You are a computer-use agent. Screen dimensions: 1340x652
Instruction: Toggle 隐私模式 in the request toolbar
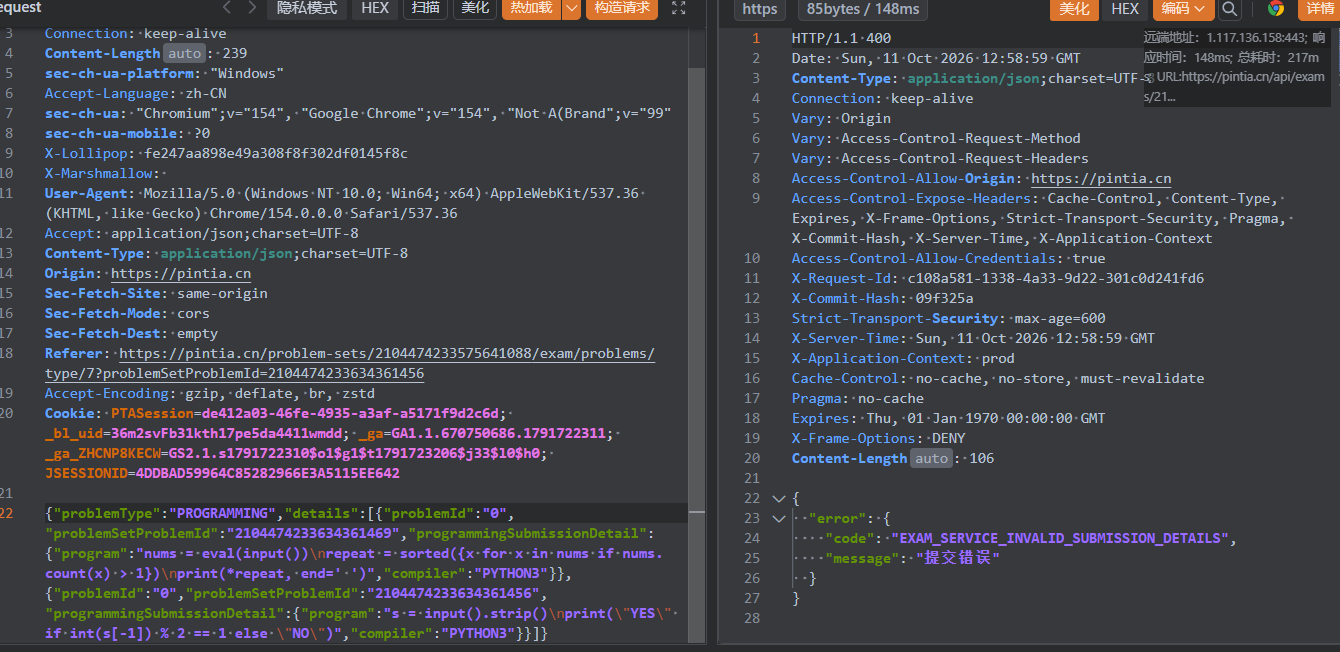306,9
